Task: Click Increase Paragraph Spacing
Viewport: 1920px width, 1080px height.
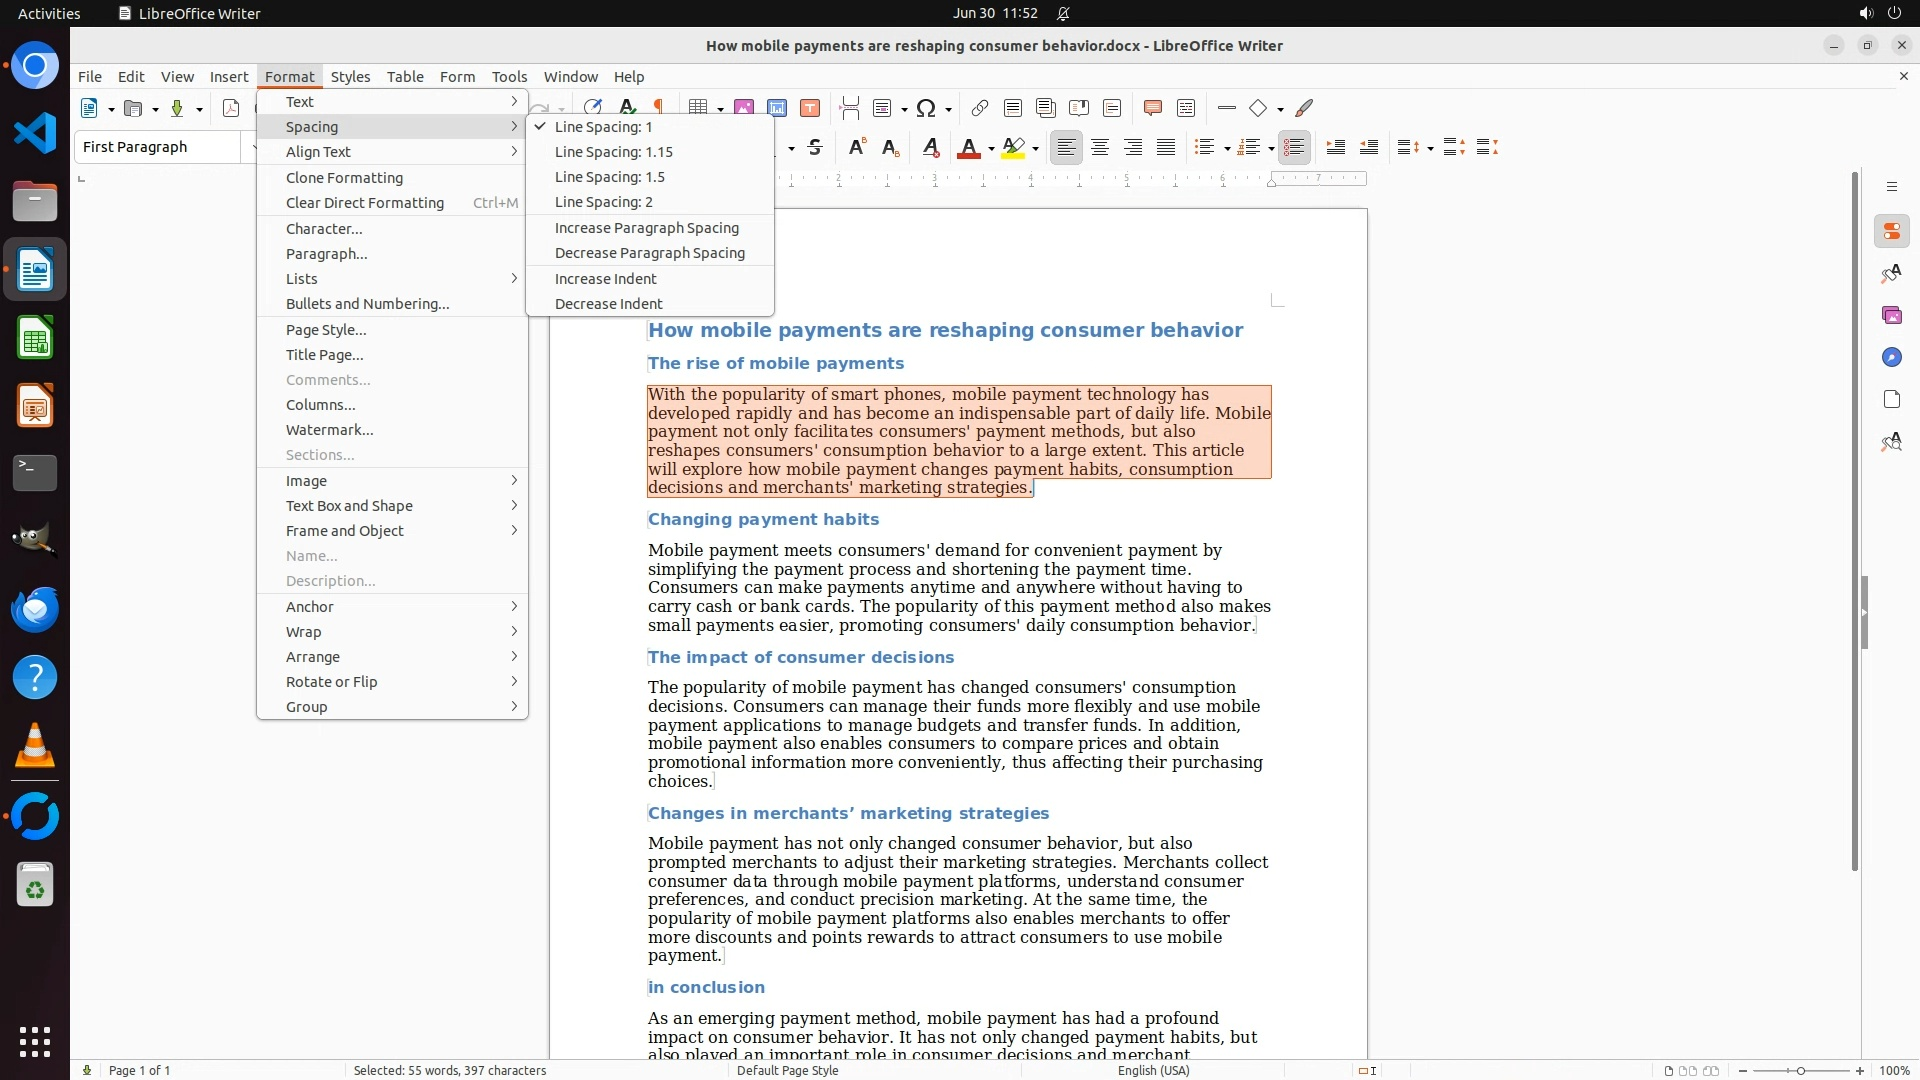Action: tap(646, 228)
